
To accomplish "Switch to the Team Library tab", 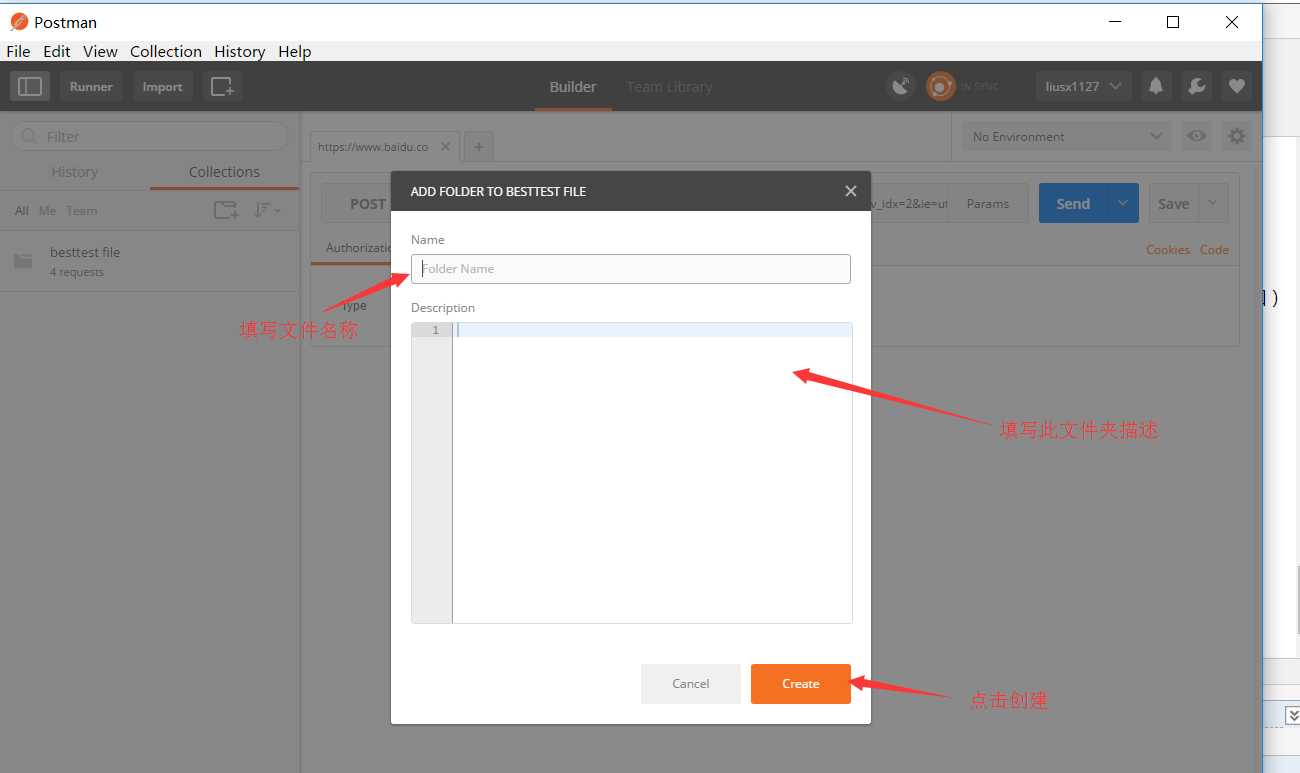I will tap(669, 87).
